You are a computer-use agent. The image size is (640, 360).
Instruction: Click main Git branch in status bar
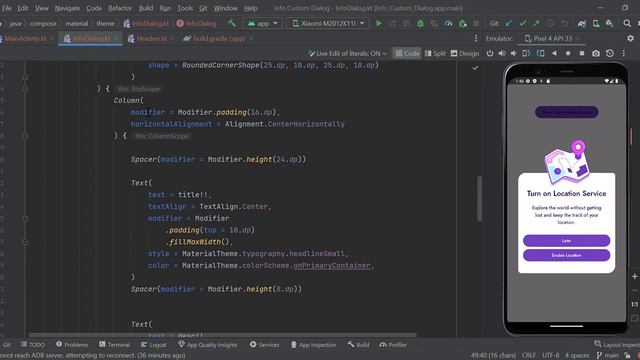607,356
